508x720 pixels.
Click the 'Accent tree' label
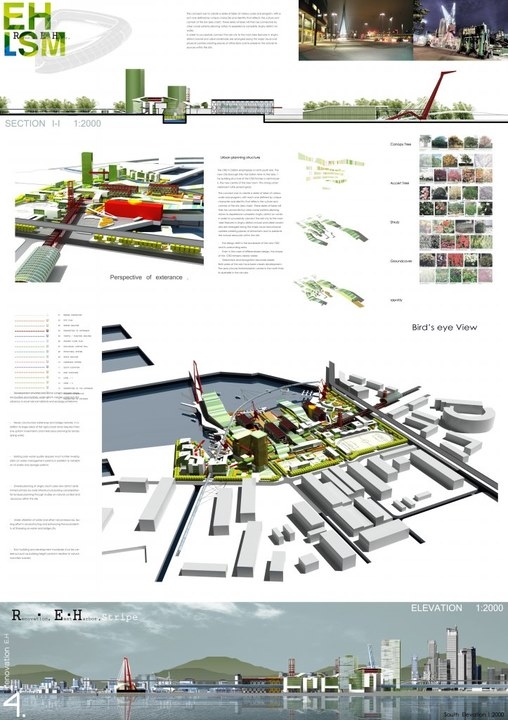point(400,183)
